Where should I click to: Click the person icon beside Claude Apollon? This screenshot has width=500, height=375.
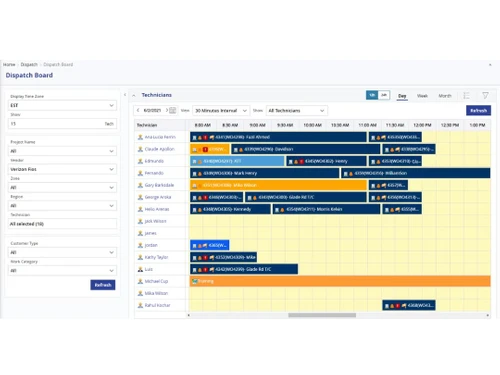tap(140, 149)
